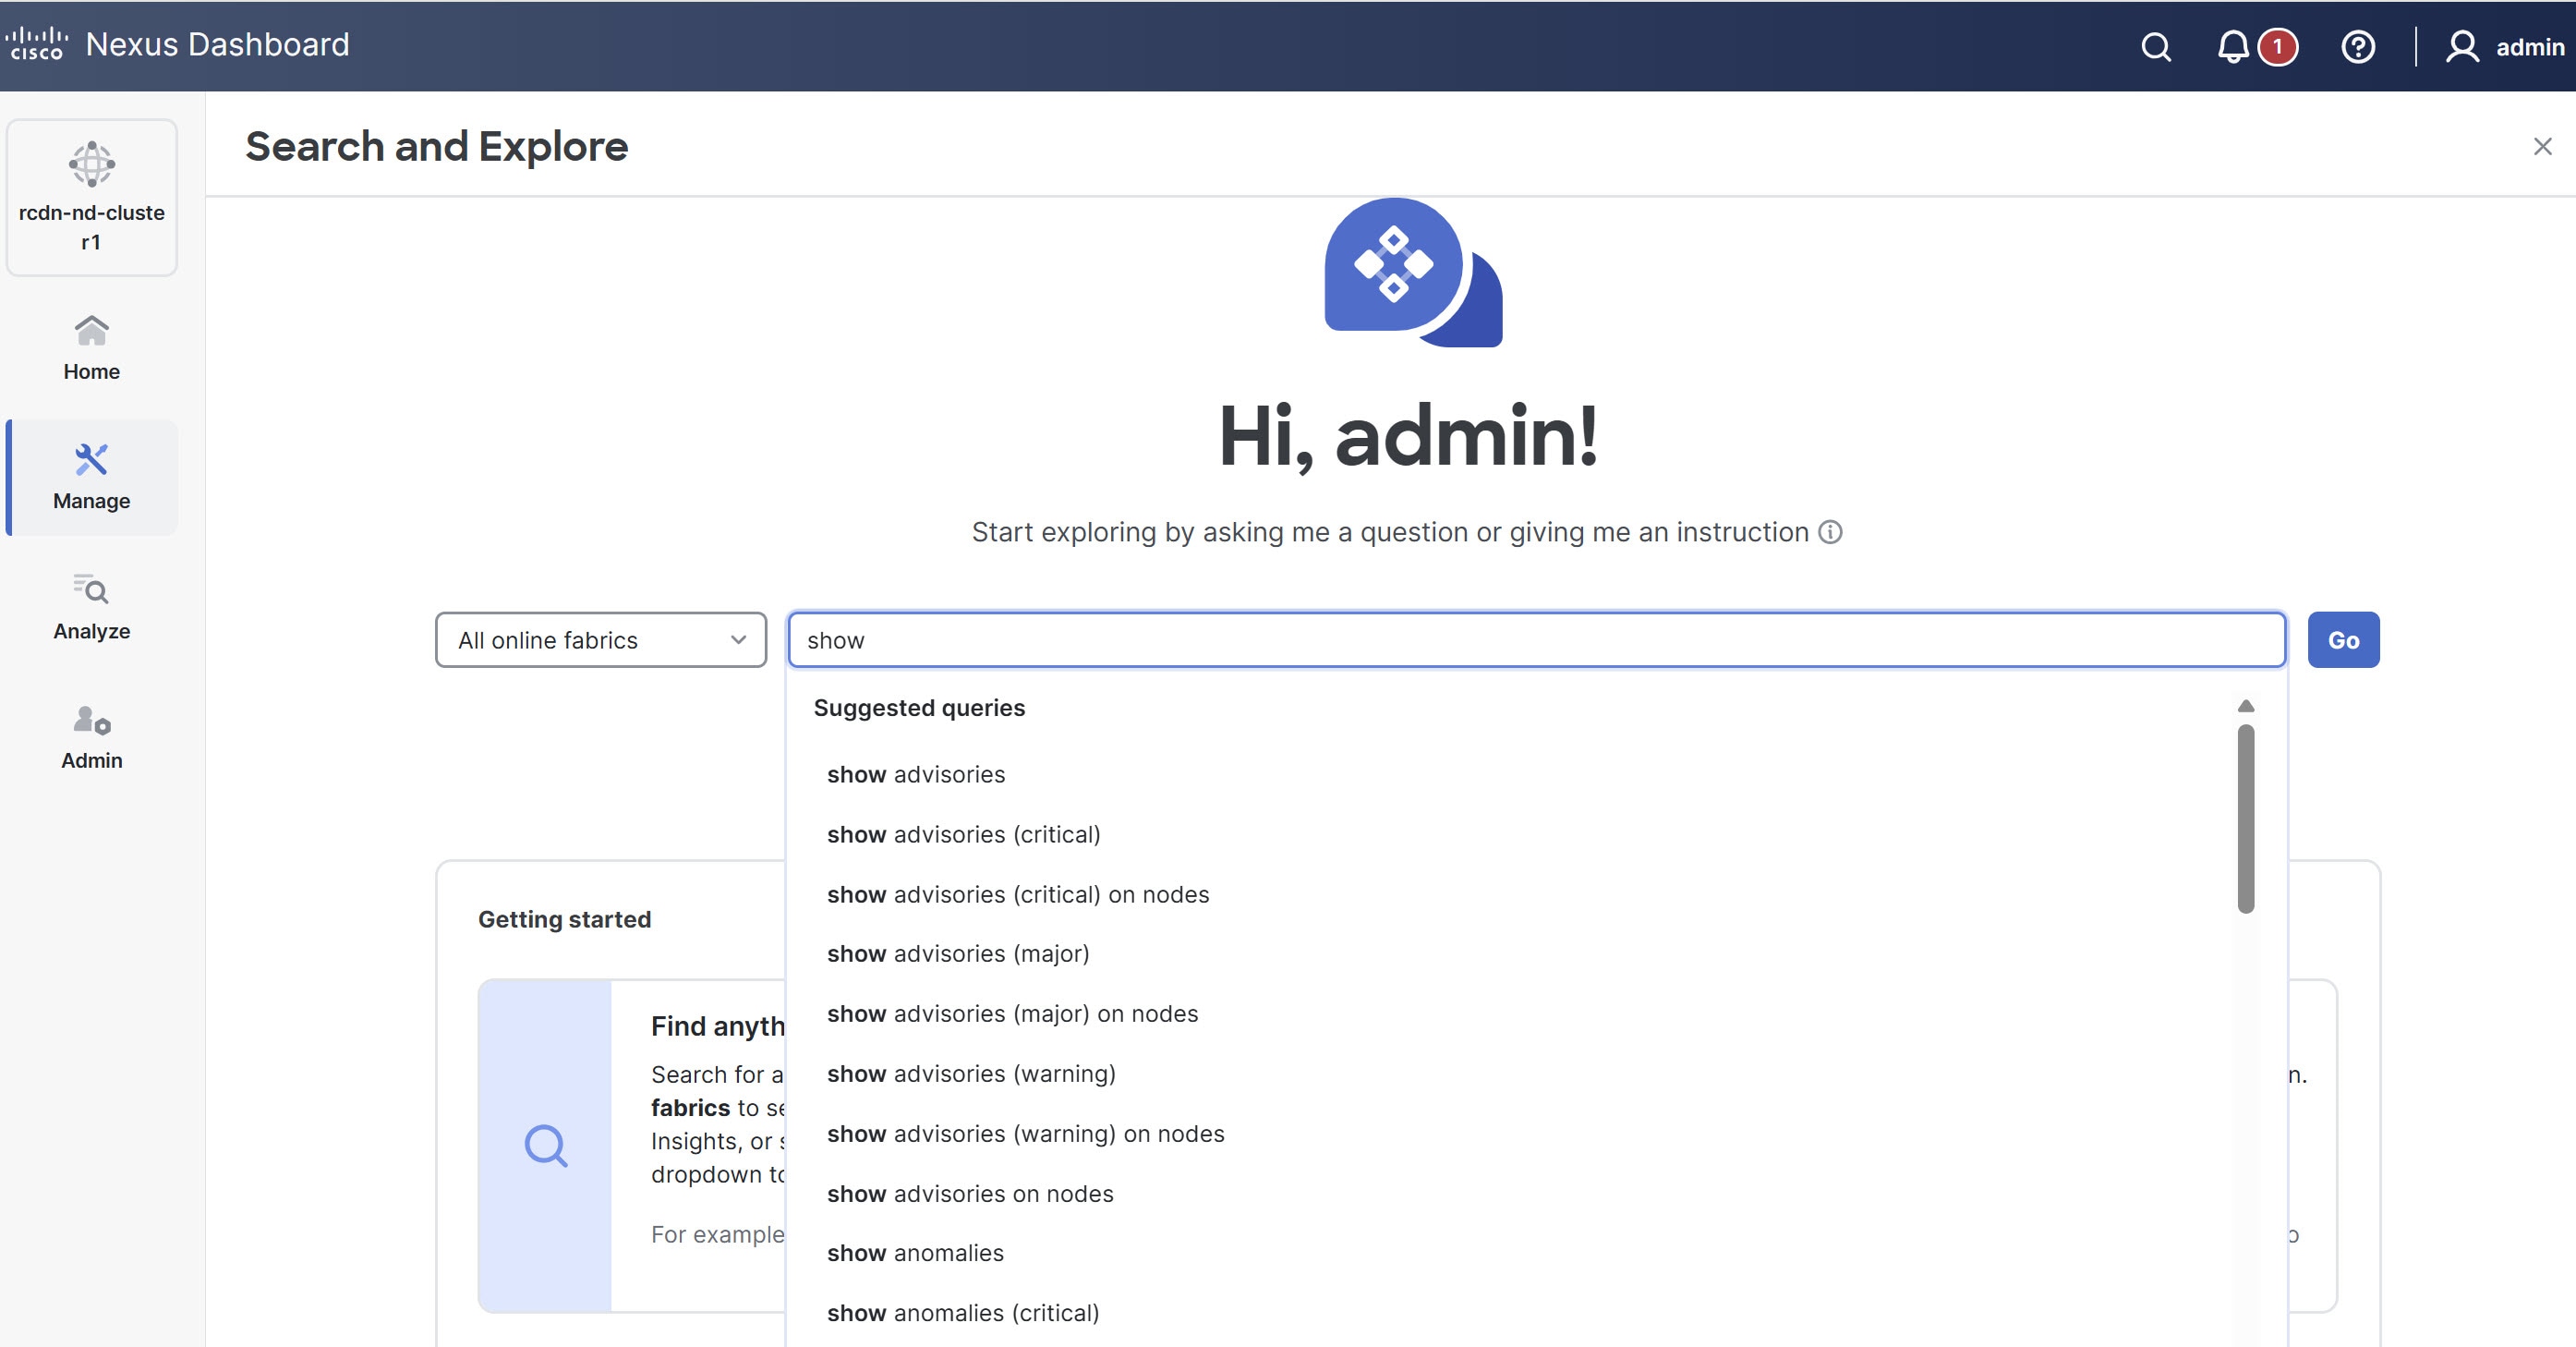Open the Manage sidebar menu
Viewport: 2576px width, 1347px height.
click(91, 476)
